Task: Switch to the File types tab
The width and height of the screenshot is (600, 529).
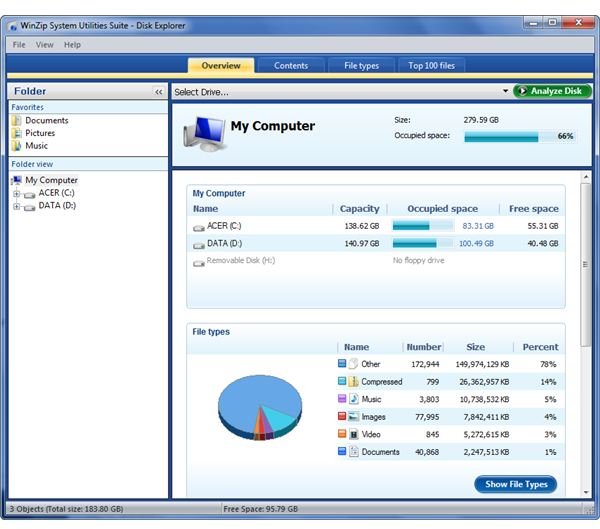Action: [x=361, y=65]
